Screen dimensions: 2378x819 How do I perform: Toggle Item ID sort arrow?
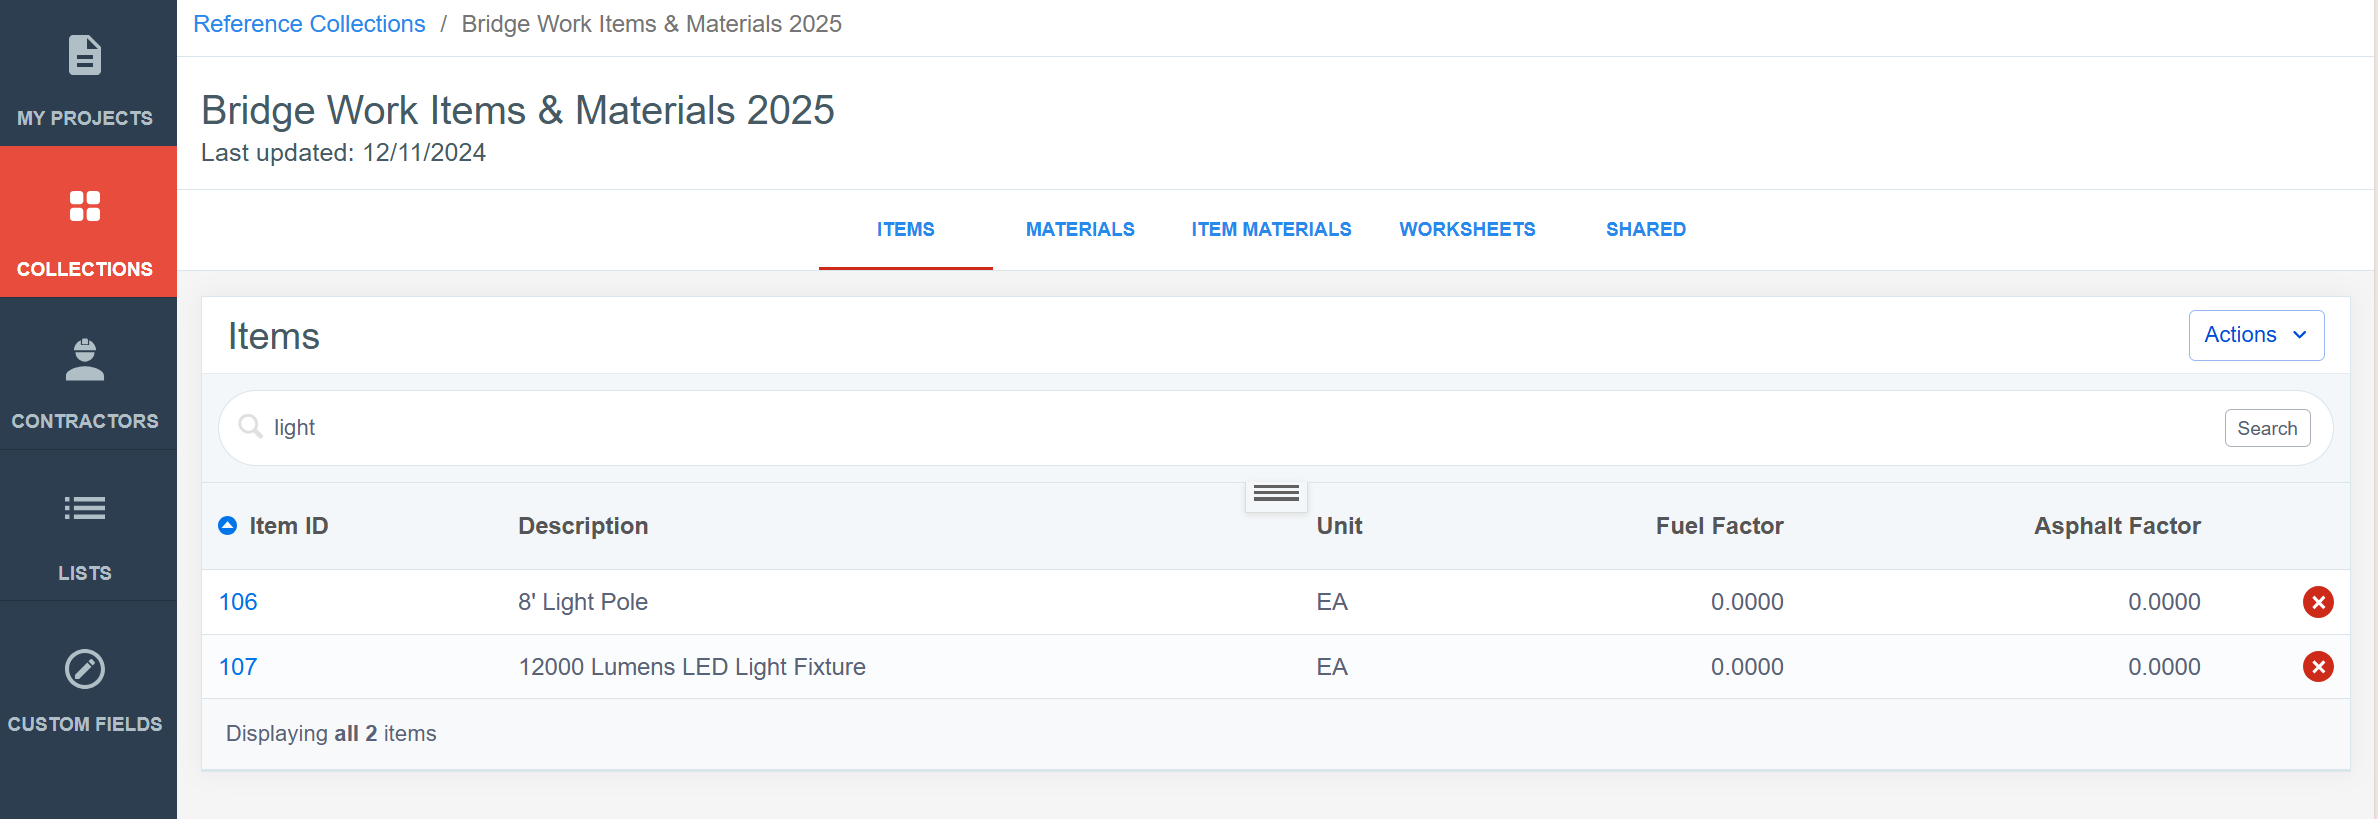[x=228, y=526]
